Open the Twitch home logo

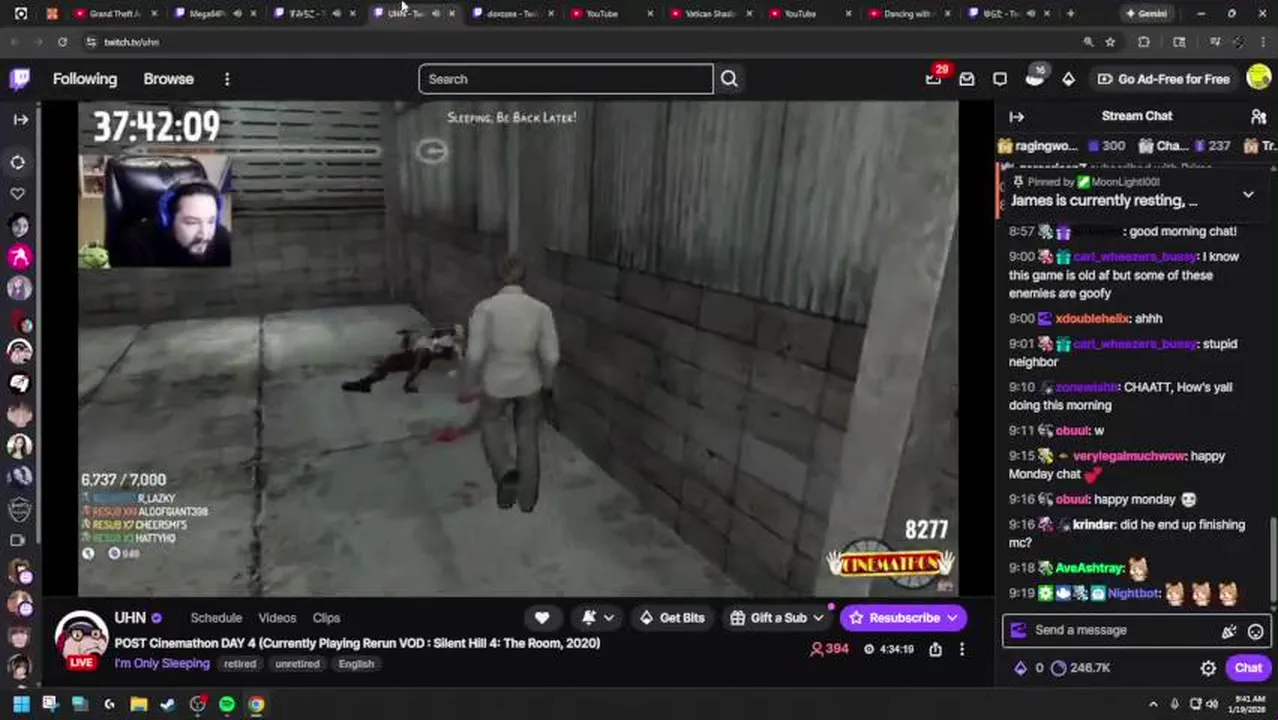(20, 79)
